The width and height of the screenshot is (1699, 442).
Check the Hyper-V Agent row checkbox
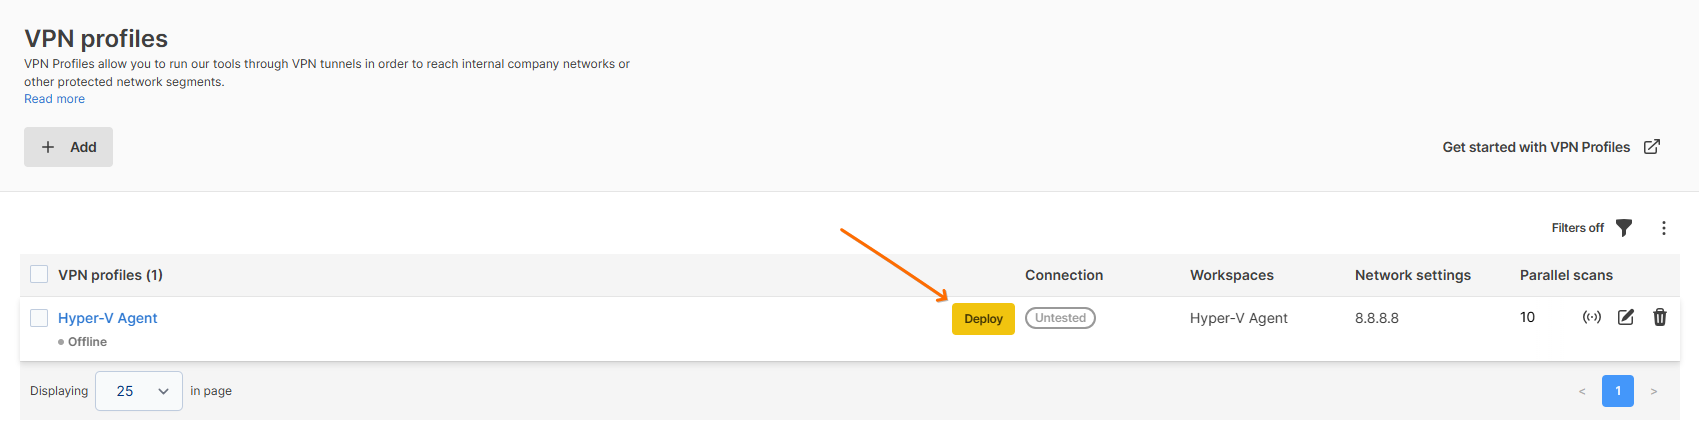(x=39, y=318)
